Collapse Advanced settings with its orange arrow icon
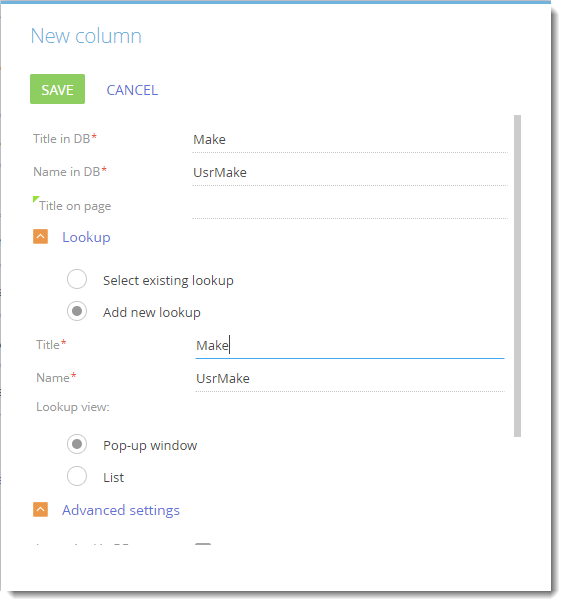This screenshot has width=566, height=606. point(41,509)
